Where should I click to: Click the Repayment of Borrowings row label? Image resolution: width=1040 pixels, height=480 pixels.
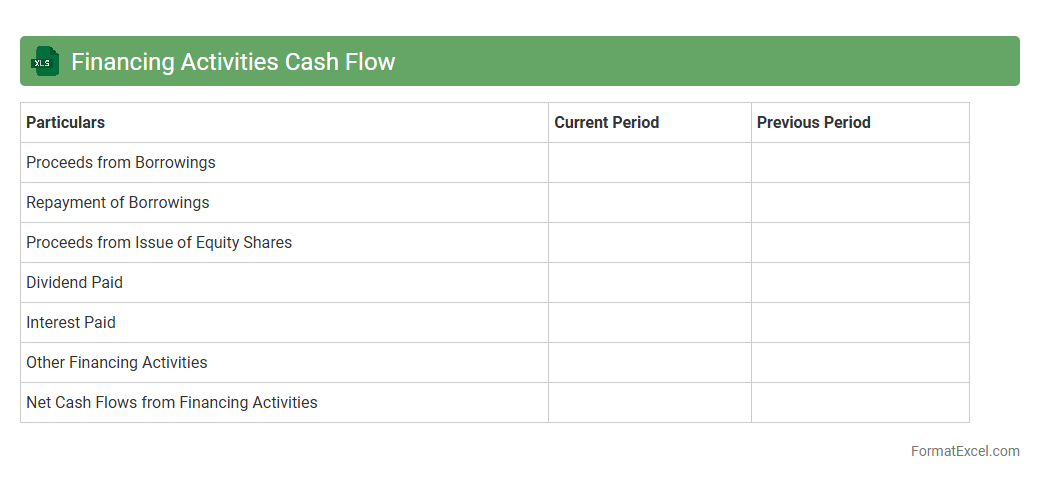point(118,202)
